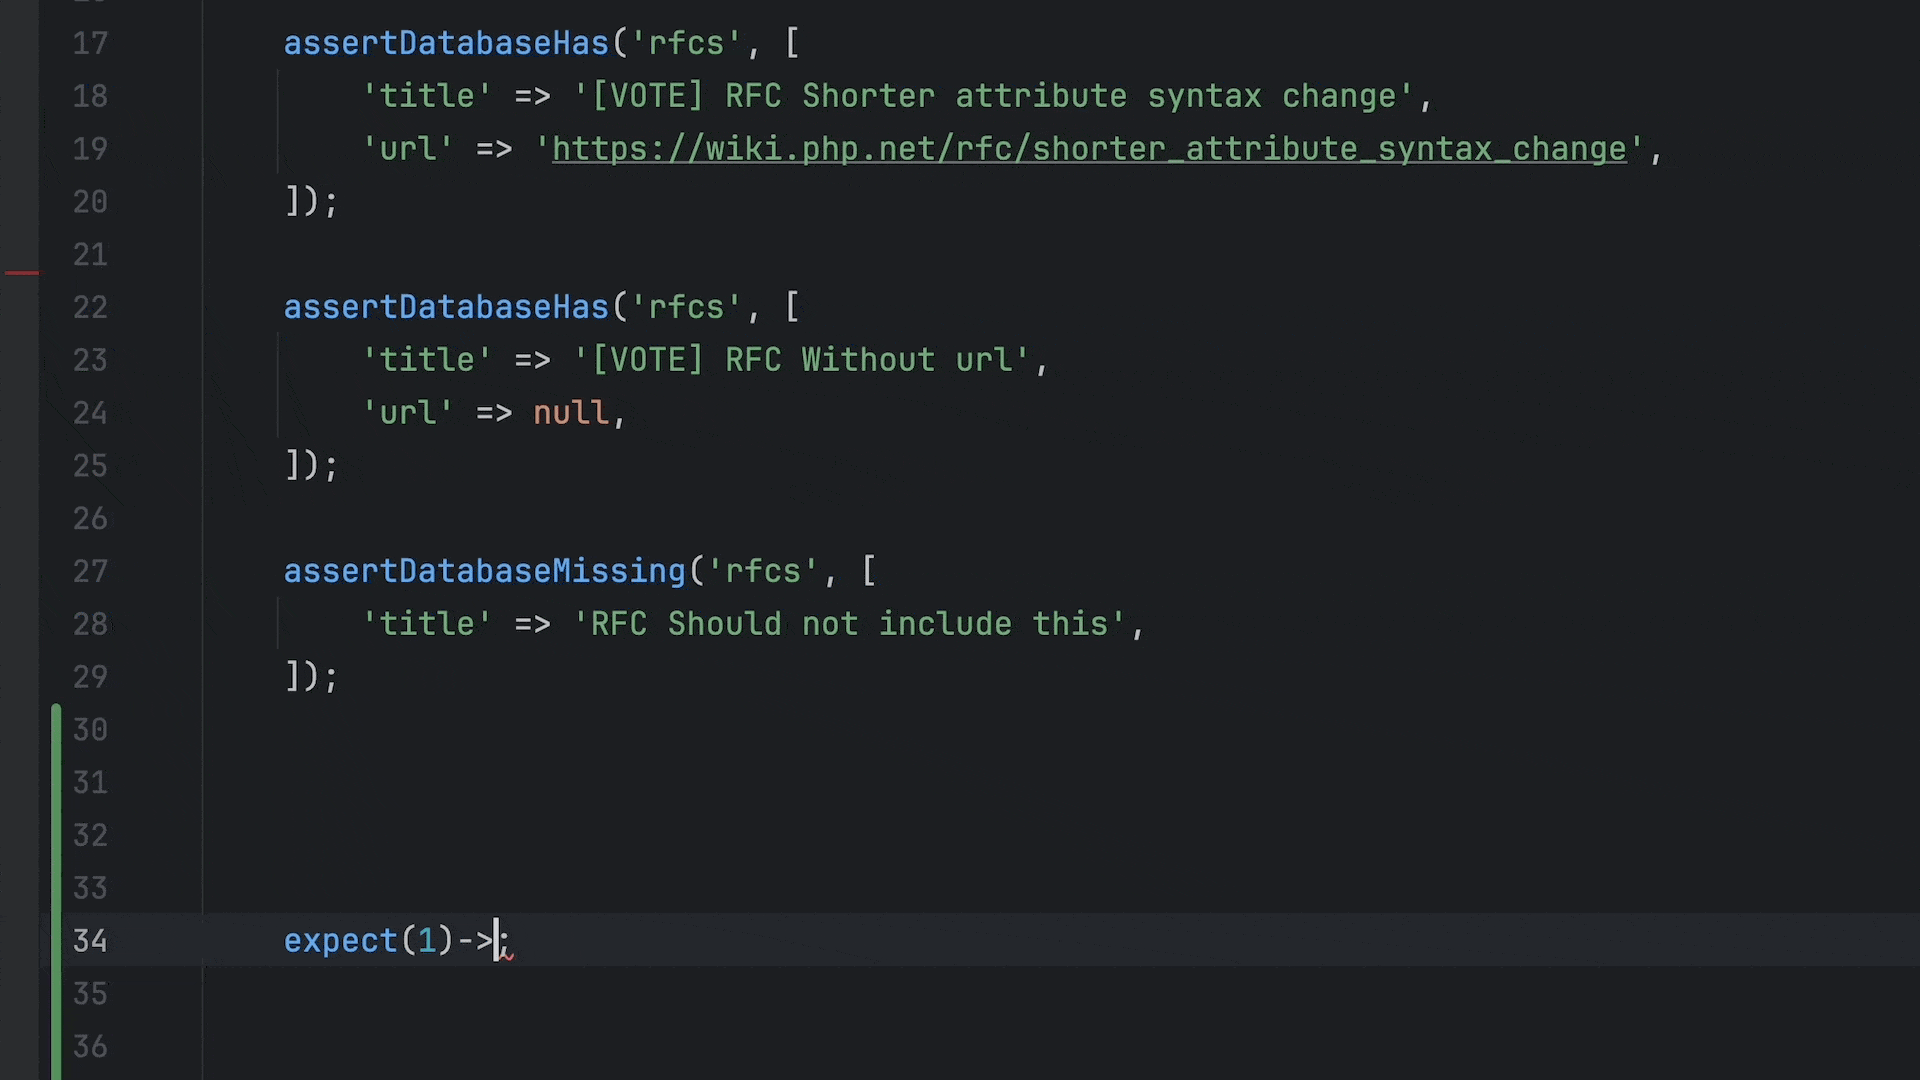Click line number 27 in the gutter
The height and width of the screenshot is (1080, 1920).
pos(90,572)
